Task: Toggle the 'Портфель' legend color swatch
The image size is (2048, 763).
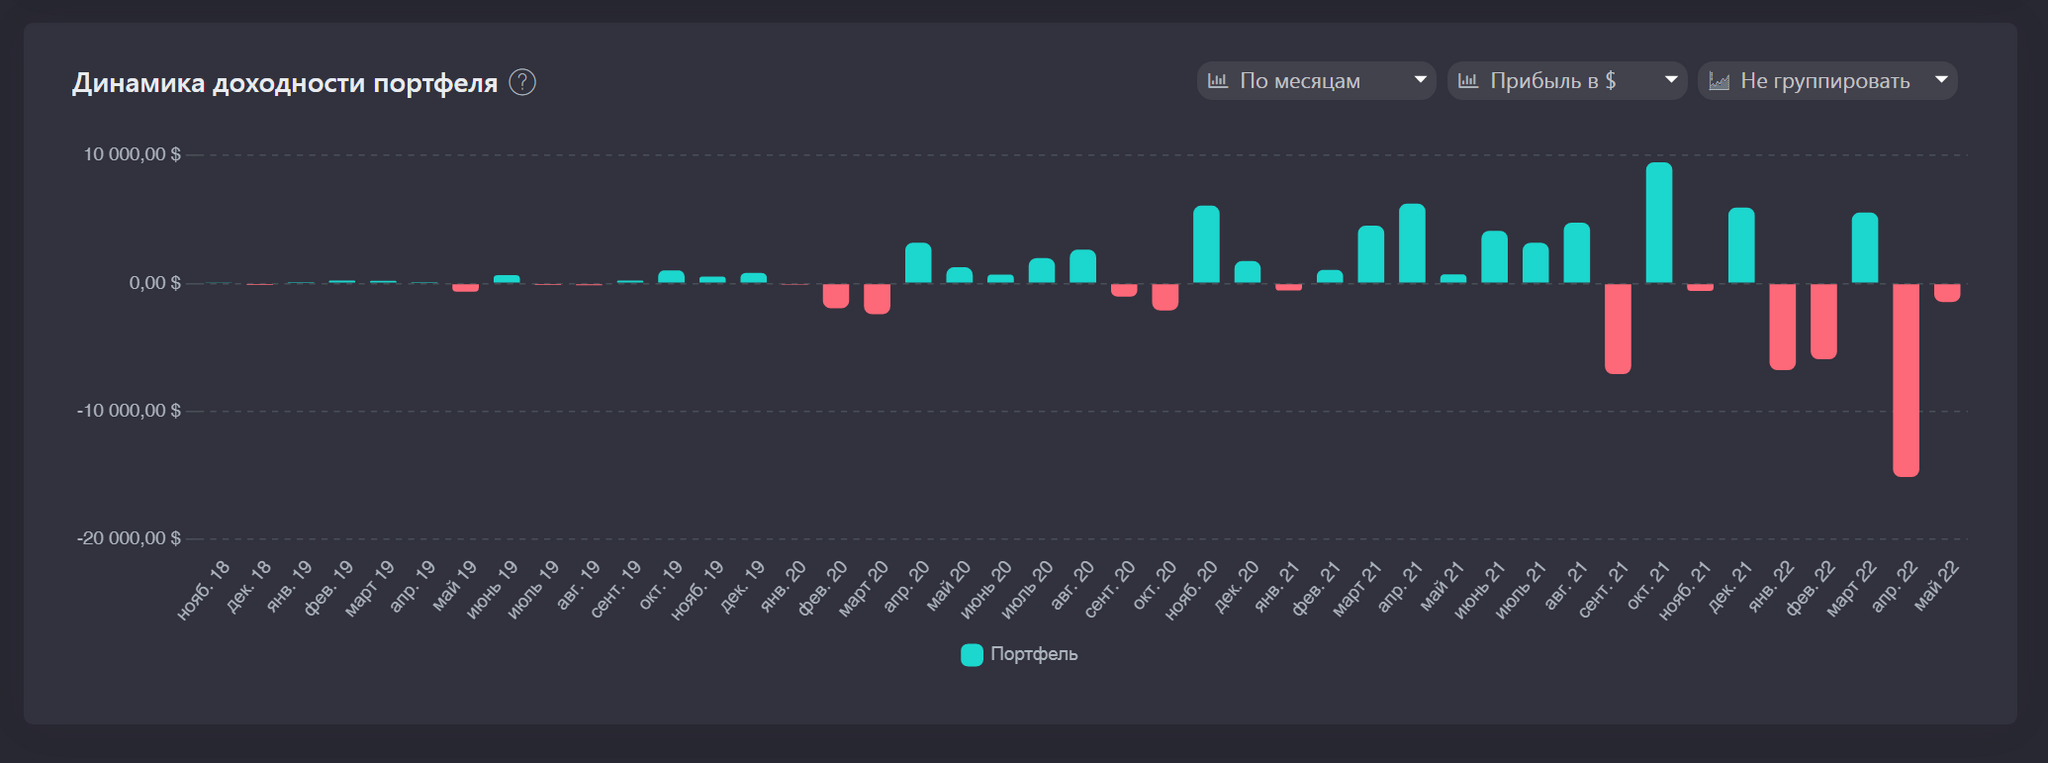Action: (972, 655)
